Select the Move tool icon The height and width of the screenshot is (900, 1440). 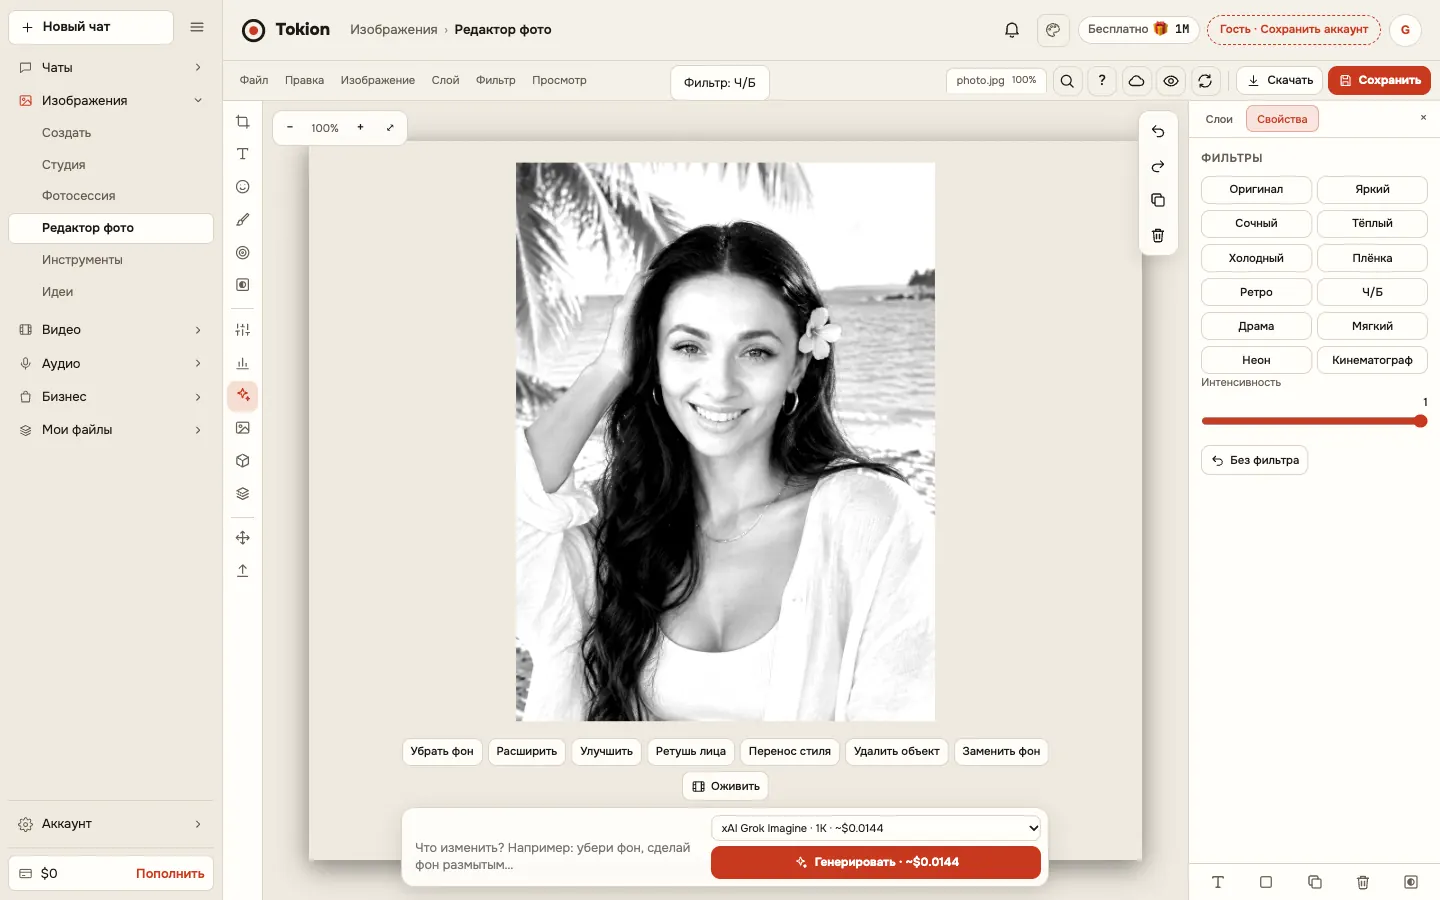[x=242, y=538]
